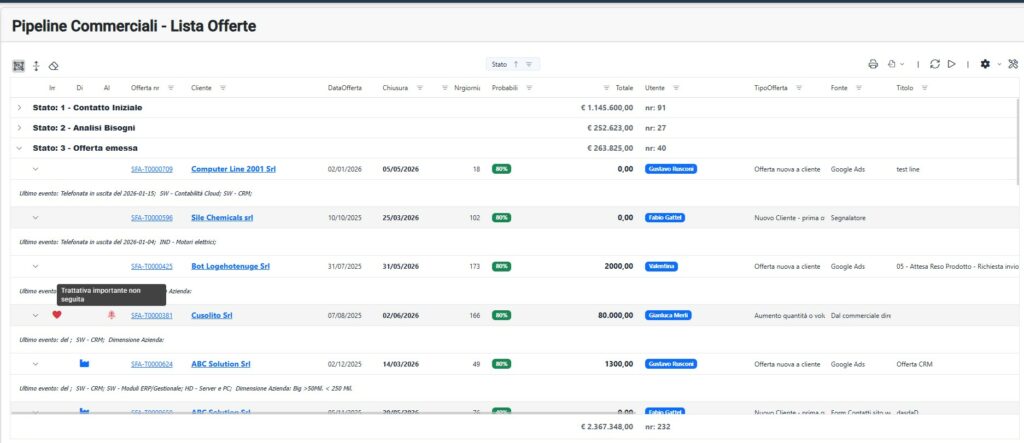
Task: Open offer SFA-T0000596 link
Action: click(152, 218)
